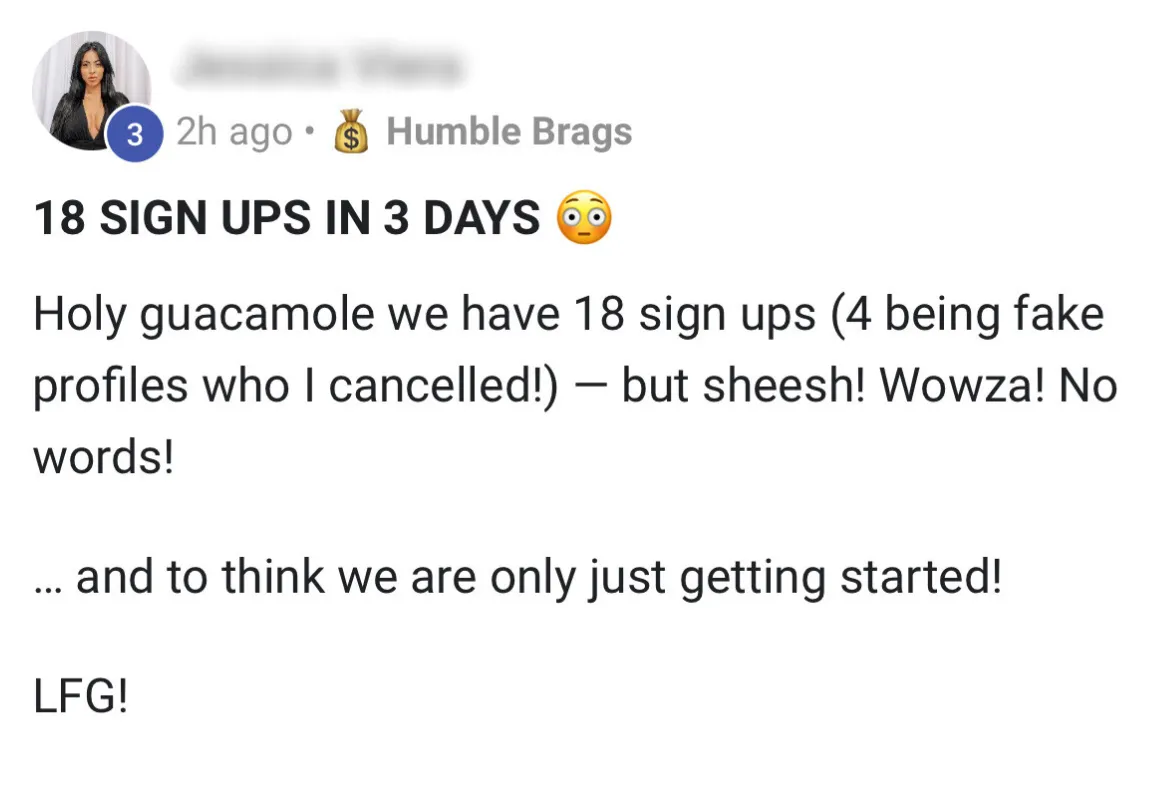Open the author's profile photo

point(91,90)
